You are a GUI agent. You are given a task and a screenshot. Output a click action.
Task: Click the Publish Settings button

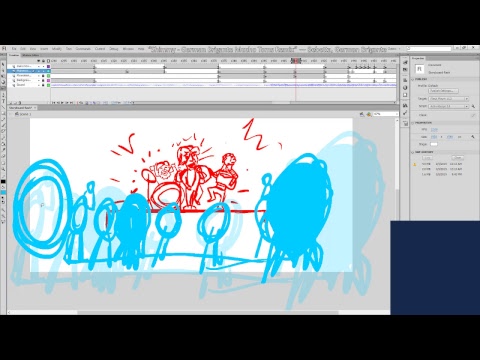tap(443, 91)
